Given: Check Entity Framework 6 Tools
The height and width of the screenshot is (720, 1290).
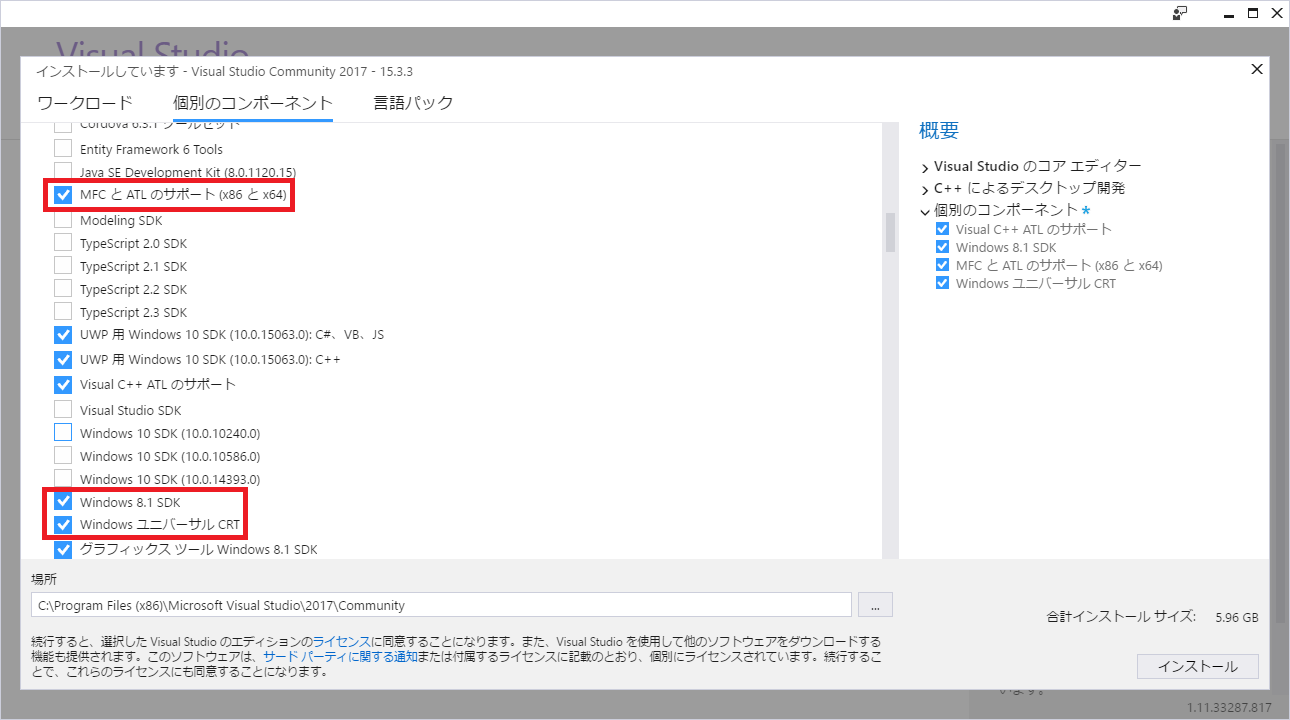Looking at the screenshot, I should point(63,149).
